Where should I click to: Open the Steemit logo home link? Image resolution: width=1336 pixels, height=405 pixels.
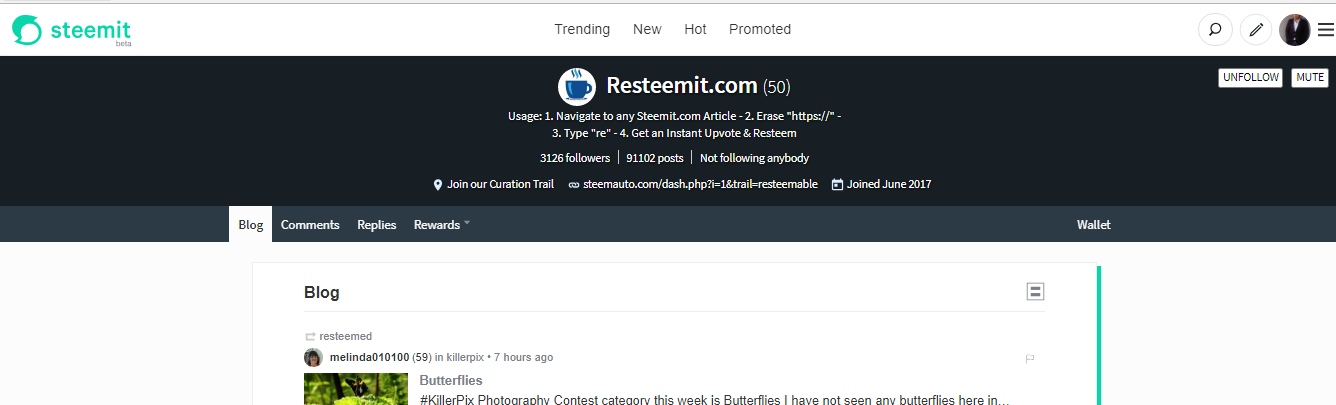coord(72,31)
